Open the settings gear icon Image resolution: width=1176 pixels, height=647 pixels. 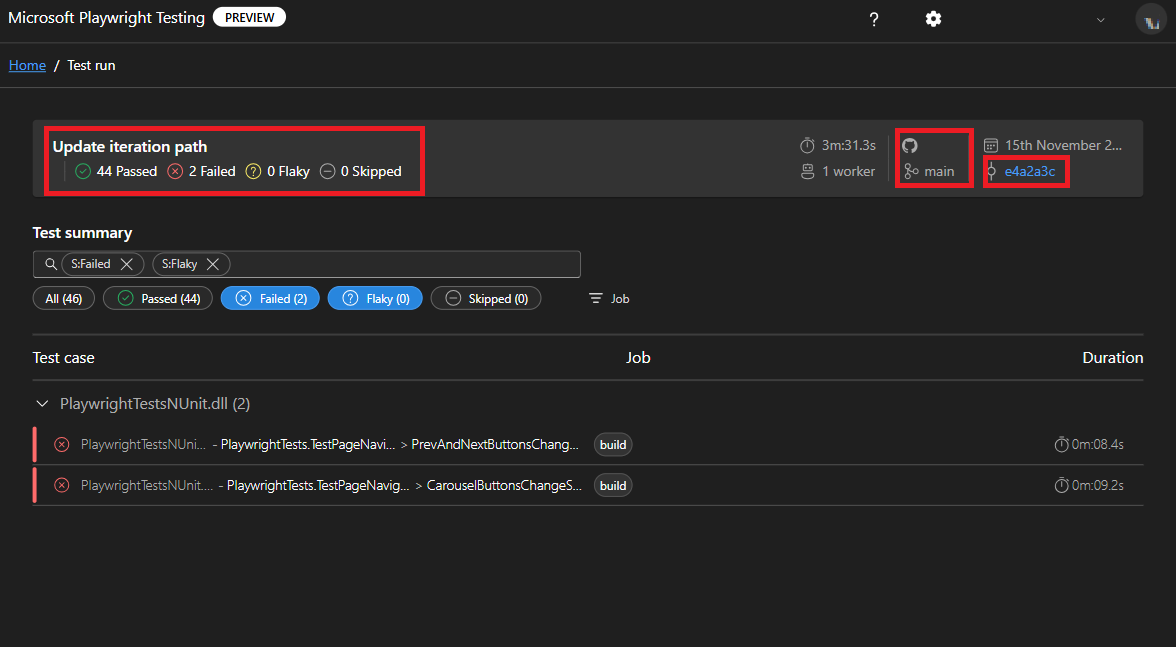pyautogui.click(x=933, y=19)
